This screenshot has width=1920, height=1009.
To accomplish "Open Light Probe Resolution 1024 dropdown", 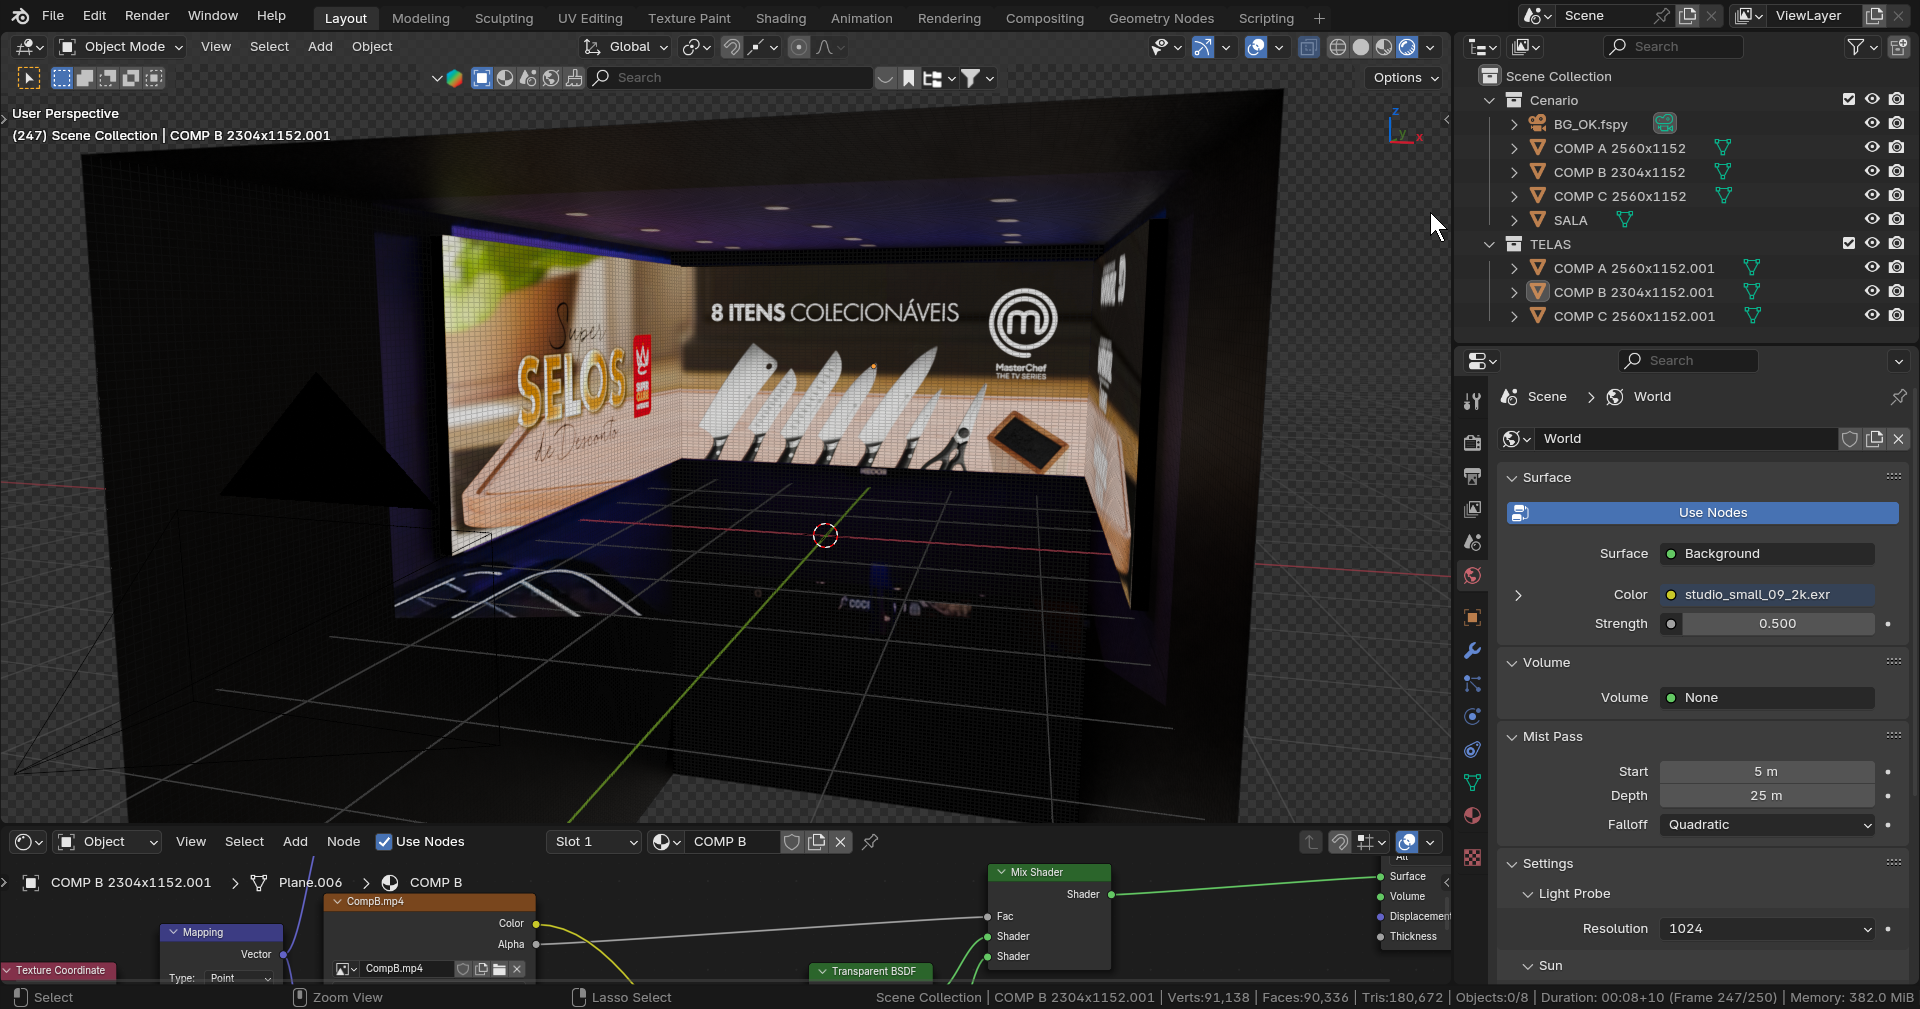I will 1767,929.
